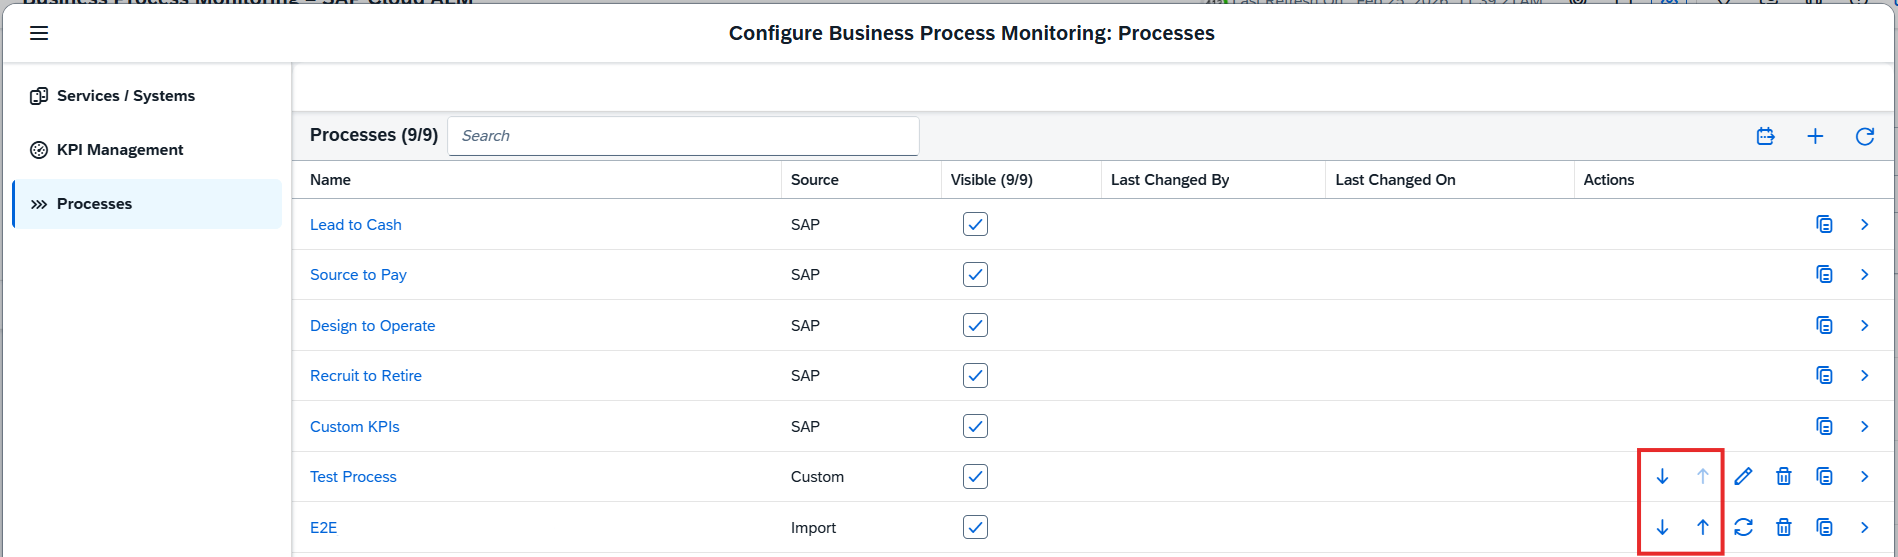Copy the Lead to Cash process
1898x557 pixels.
tap(1824, 224)
